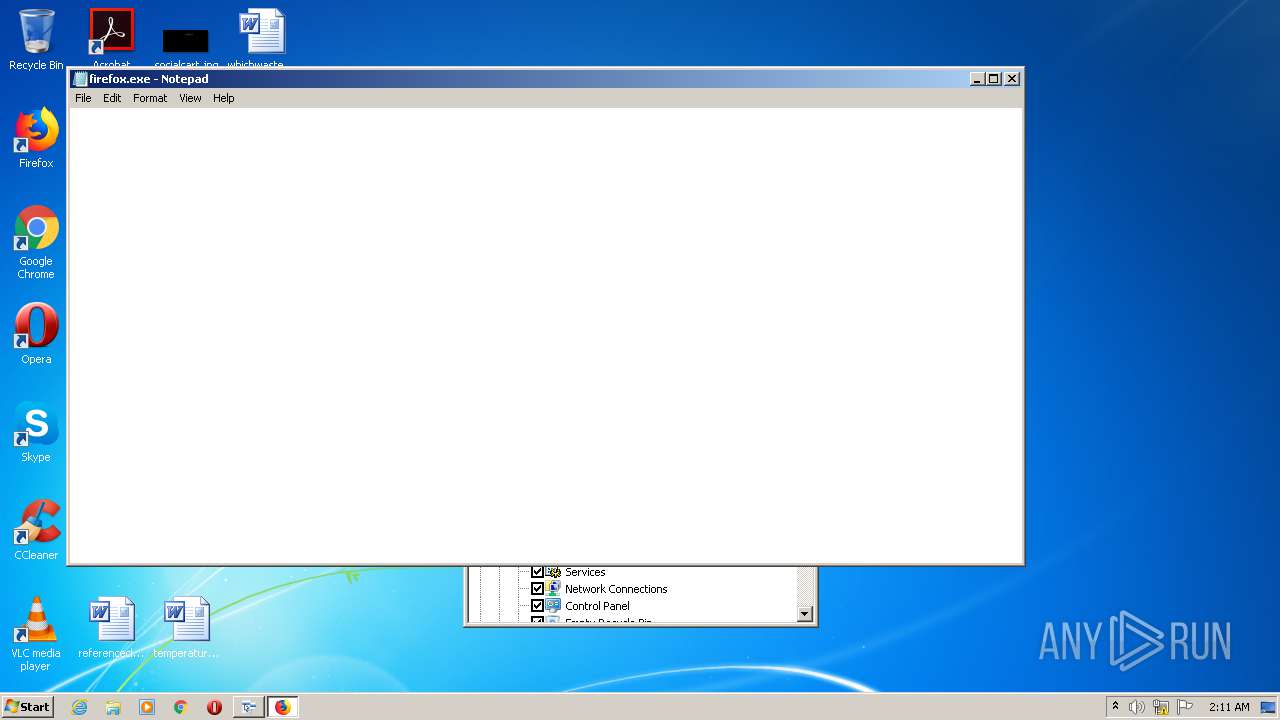Select the Control Panel entry text
Screen dimensions: 1280x720
coord(597,606)
